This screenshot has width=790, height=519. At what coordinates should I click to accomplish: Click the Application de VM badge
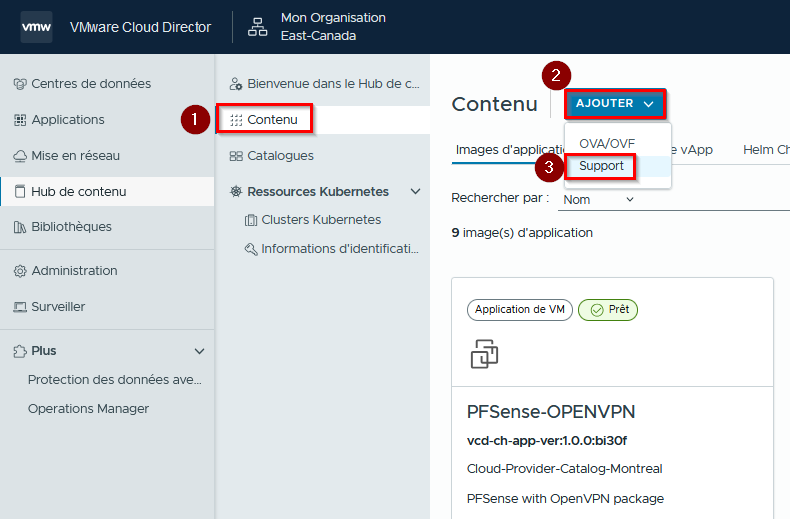[x=519, y=310]
